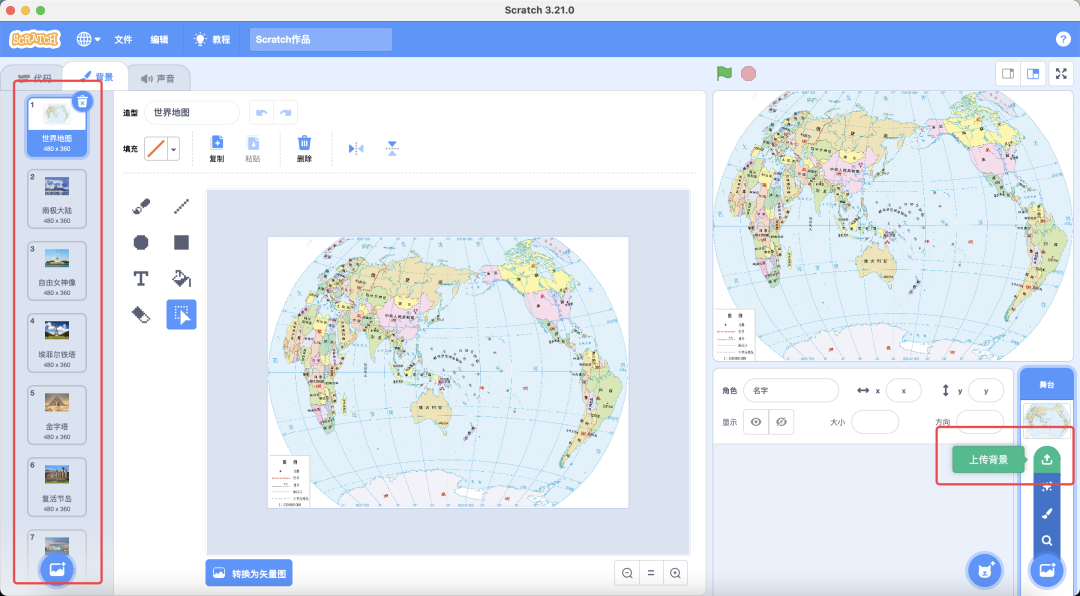Screen dimensions: 1080x596
Task: Click the choose-a-backdrop button under stage
Action: pyautogui.click(x=1047, y=570)
